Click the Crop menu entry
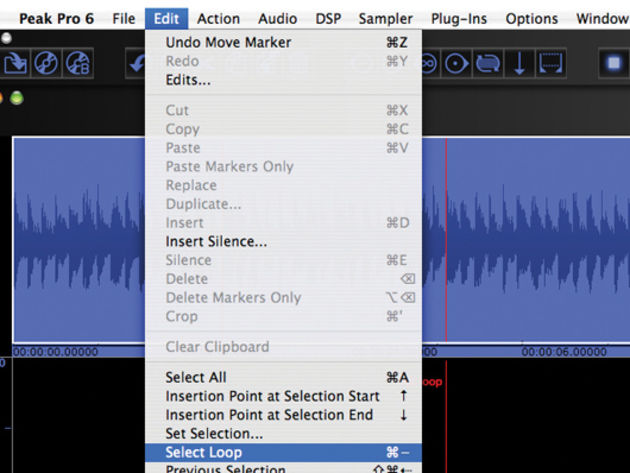630x473 pixels. click(x=283, y=316)
